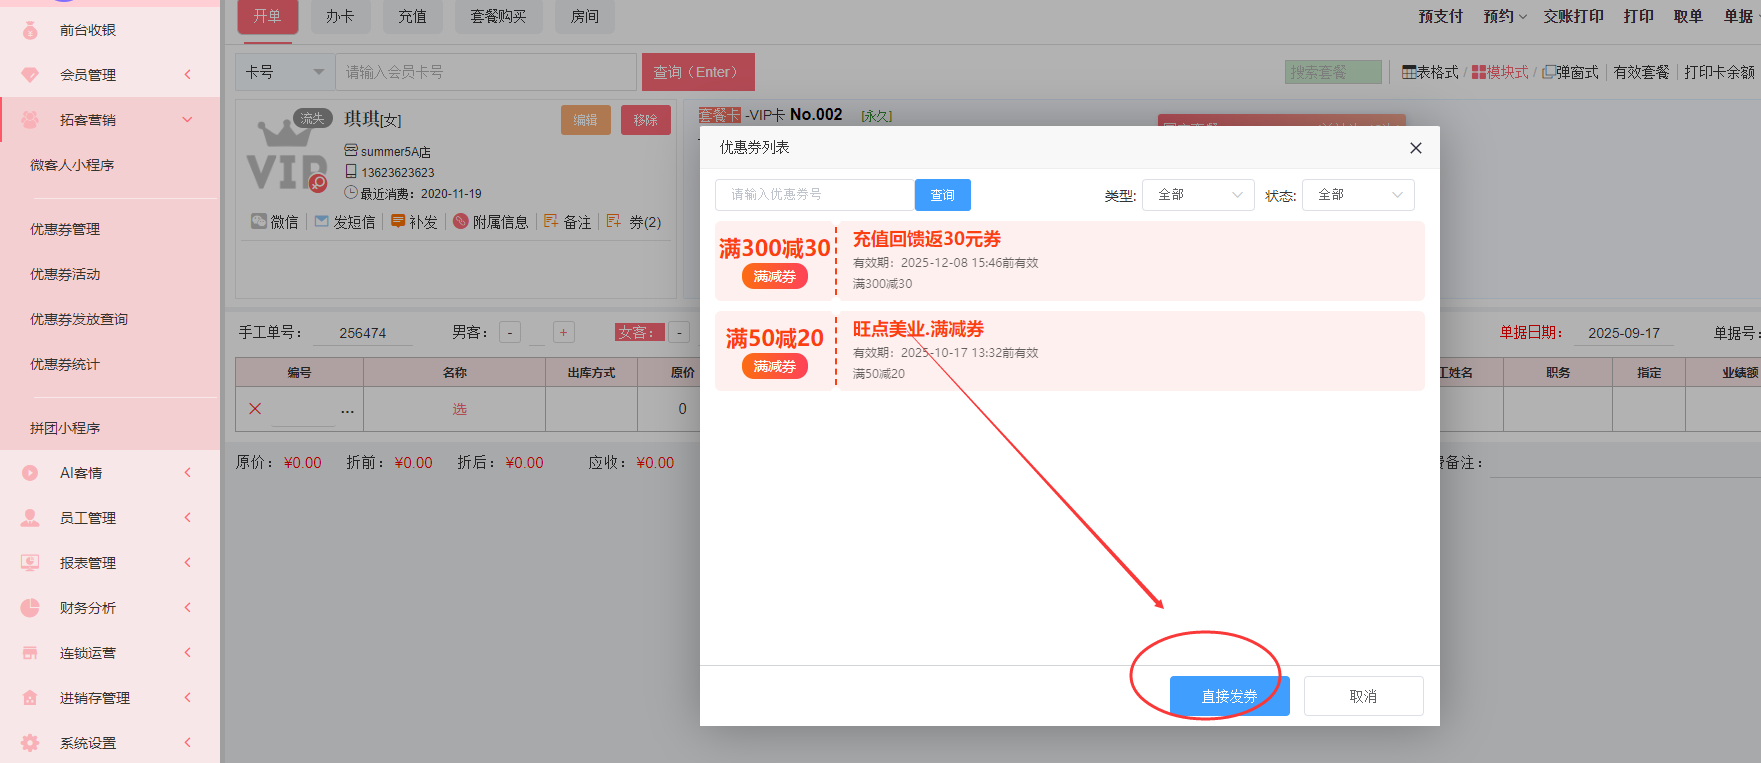
Task: Switch to the 办卡 tab
Action: click(340, 16)
